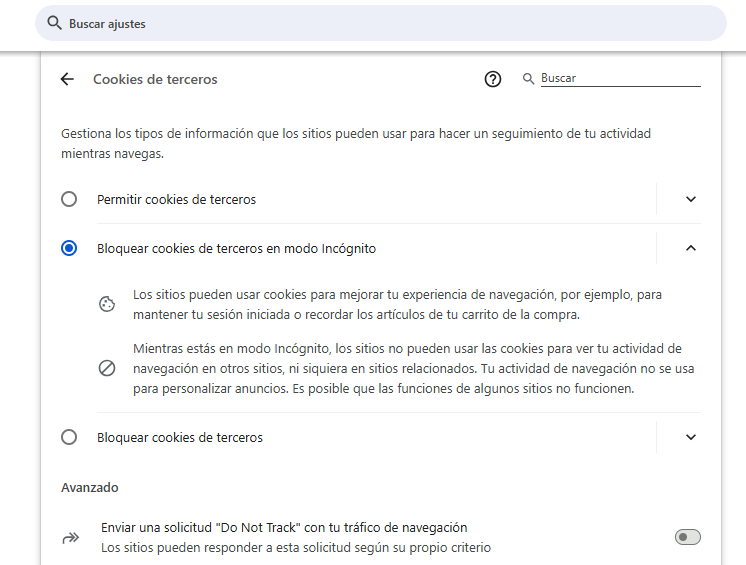Click 'Los sitios pueden usar cookies para mejorar' text
This screenshot has width=746, height=565.
(397, 304)
